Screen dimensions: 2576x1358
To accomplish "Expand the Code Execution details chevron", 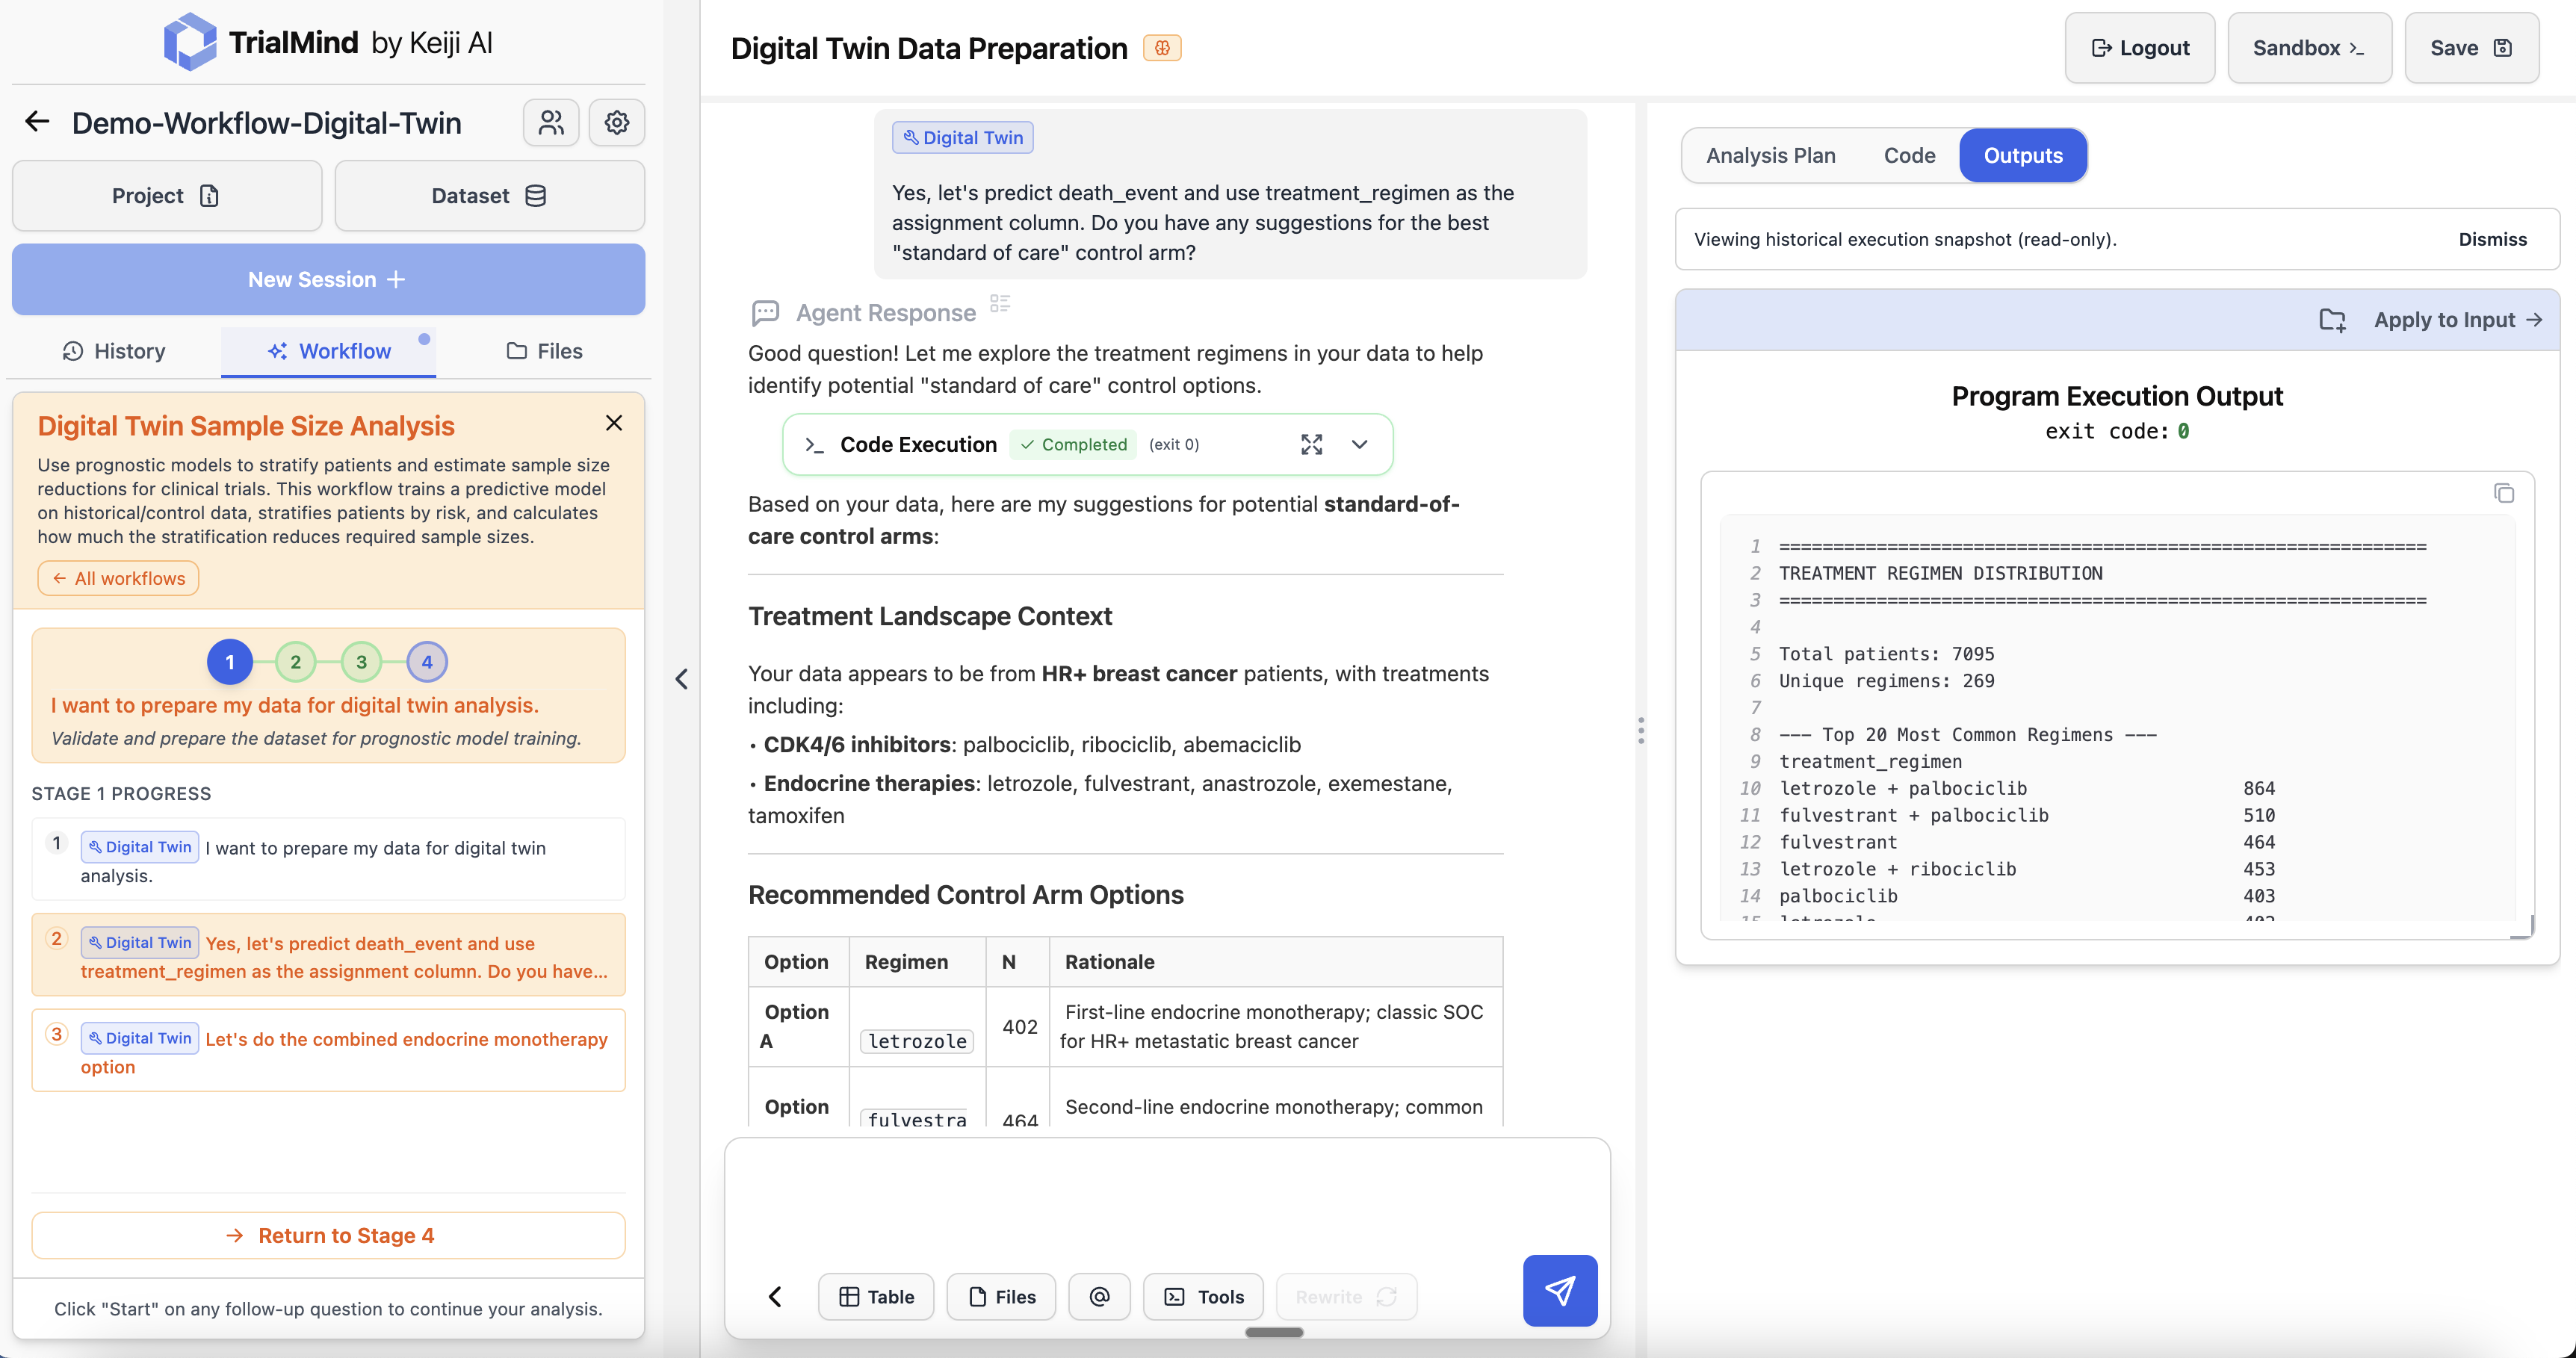I will (1359, 444).
